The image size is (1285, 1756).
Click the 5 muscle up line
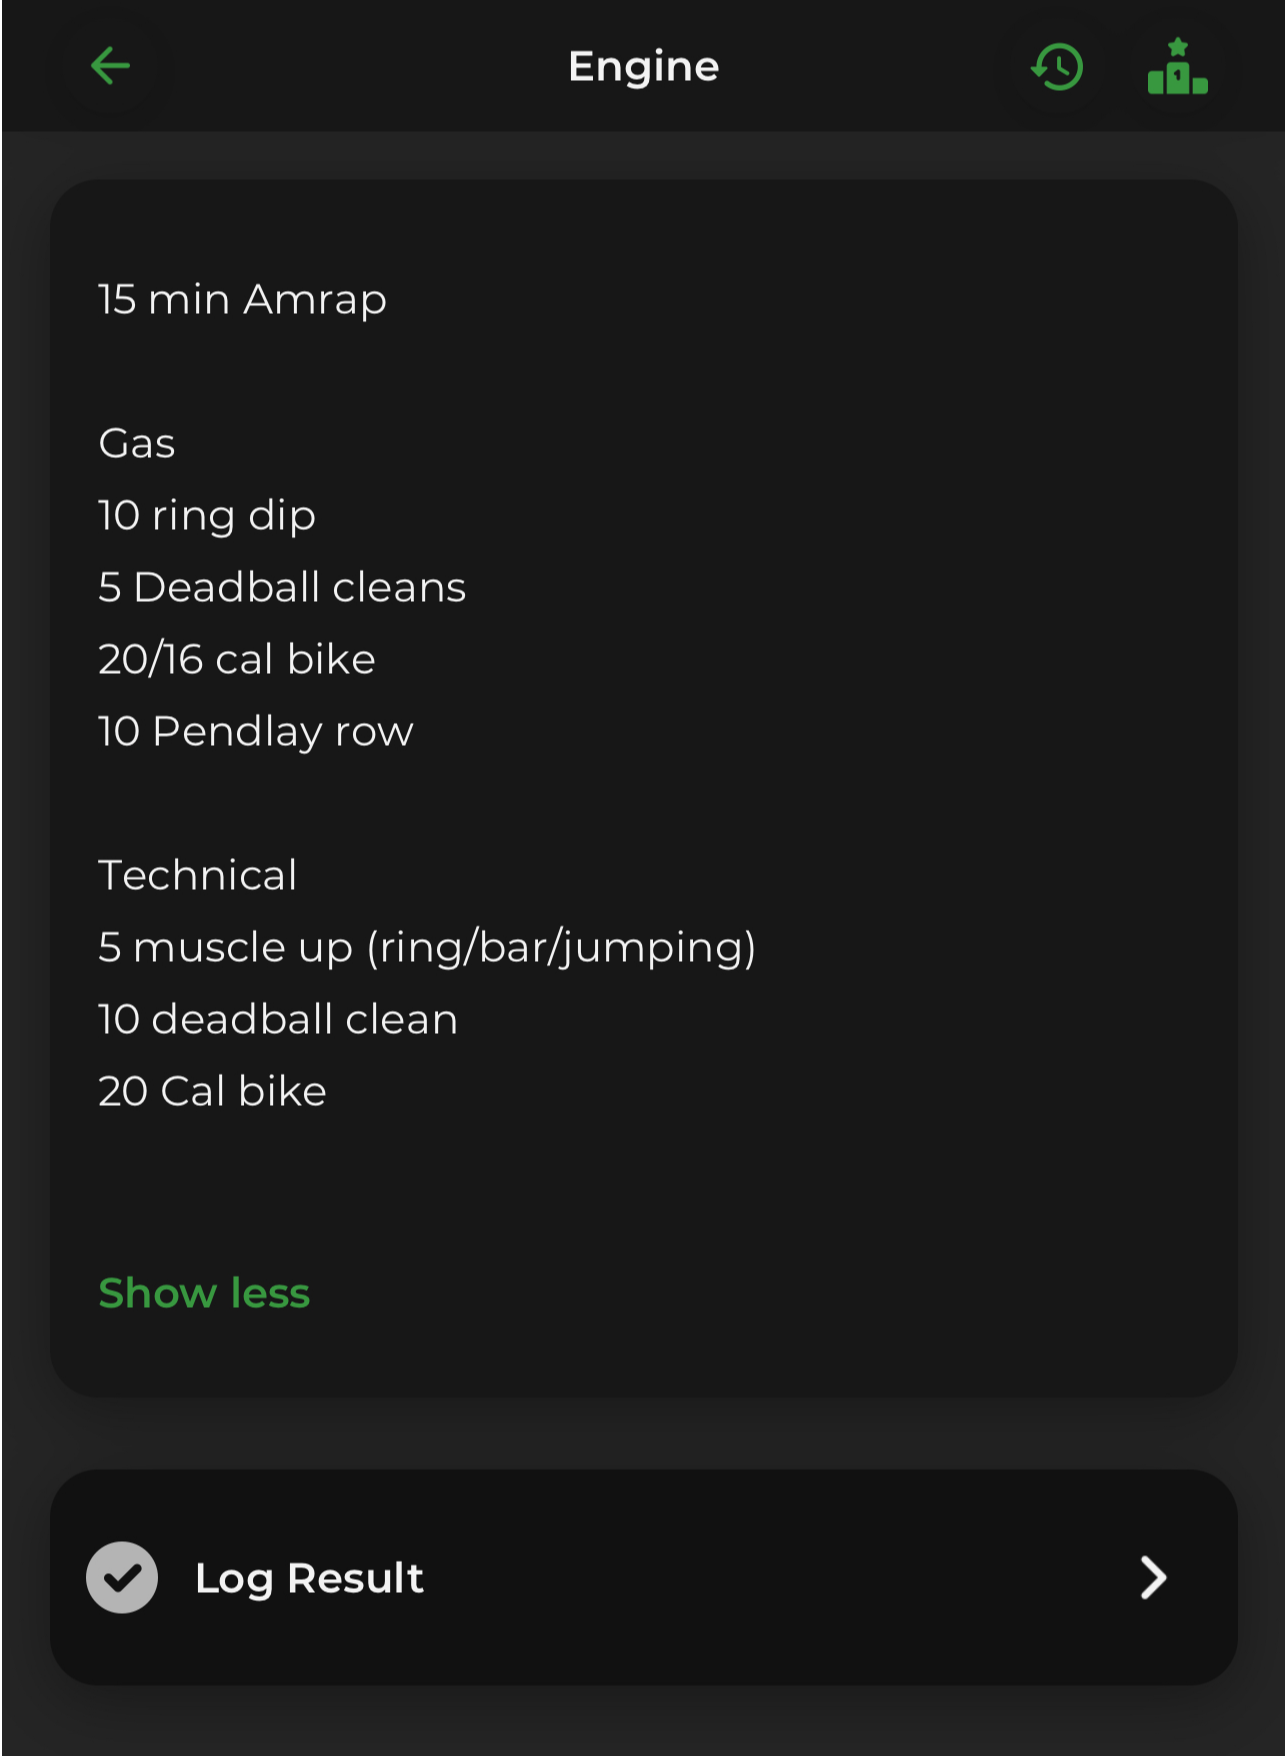427,947
